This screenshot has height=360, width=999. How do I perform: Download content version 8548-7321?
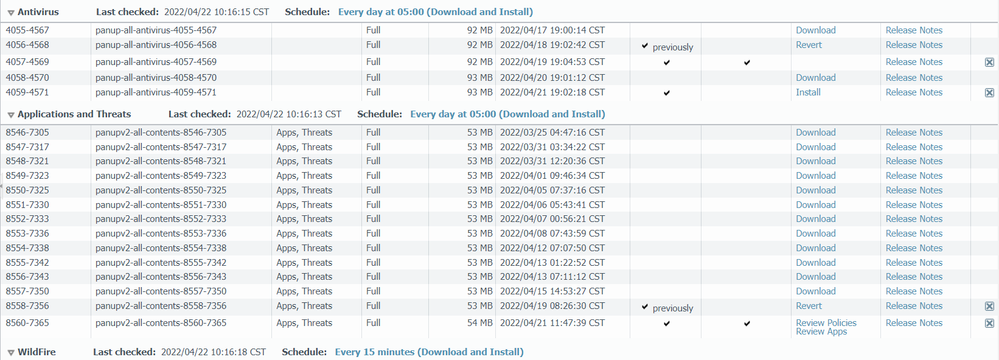click(x=816, y=161)
